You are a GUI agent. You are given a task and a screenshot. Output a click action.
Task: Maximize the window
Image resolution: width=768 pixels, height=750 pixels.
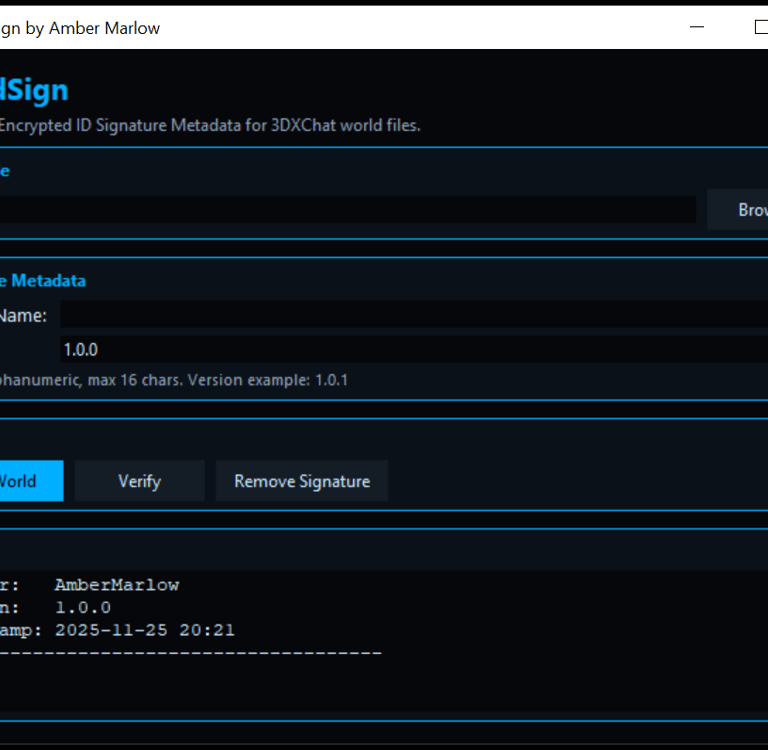pos(761,27)
